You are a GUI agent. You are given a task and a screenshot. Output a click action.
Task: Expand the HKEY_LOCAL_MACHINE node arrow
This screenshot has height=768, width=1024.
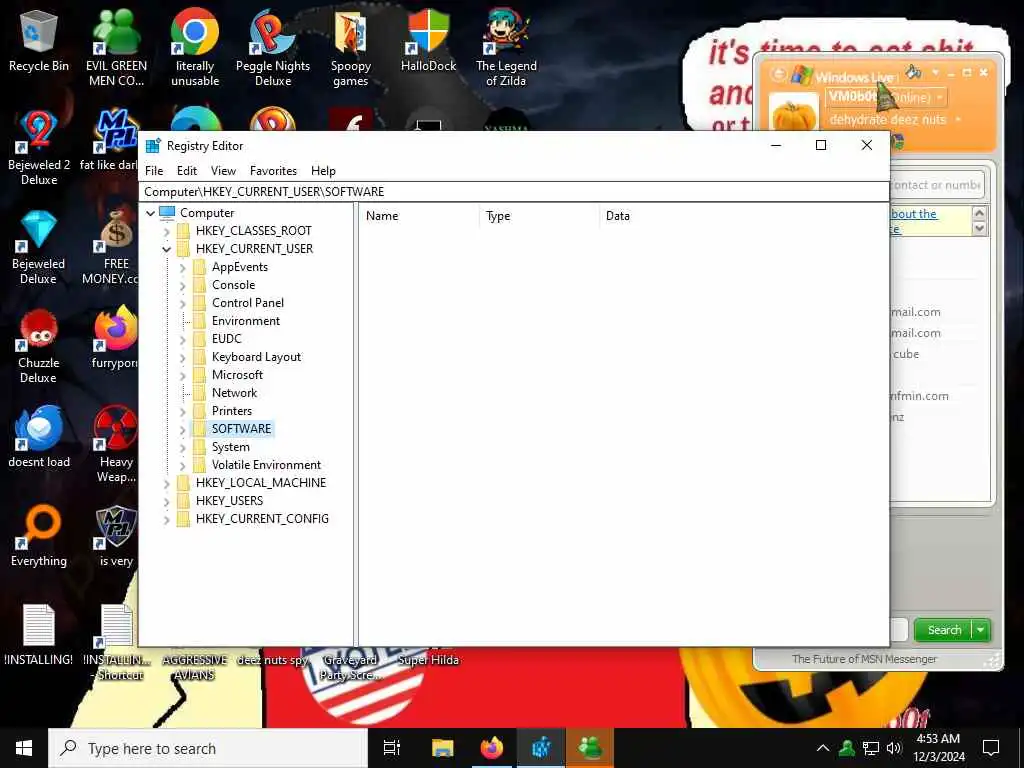click(167, 483)
